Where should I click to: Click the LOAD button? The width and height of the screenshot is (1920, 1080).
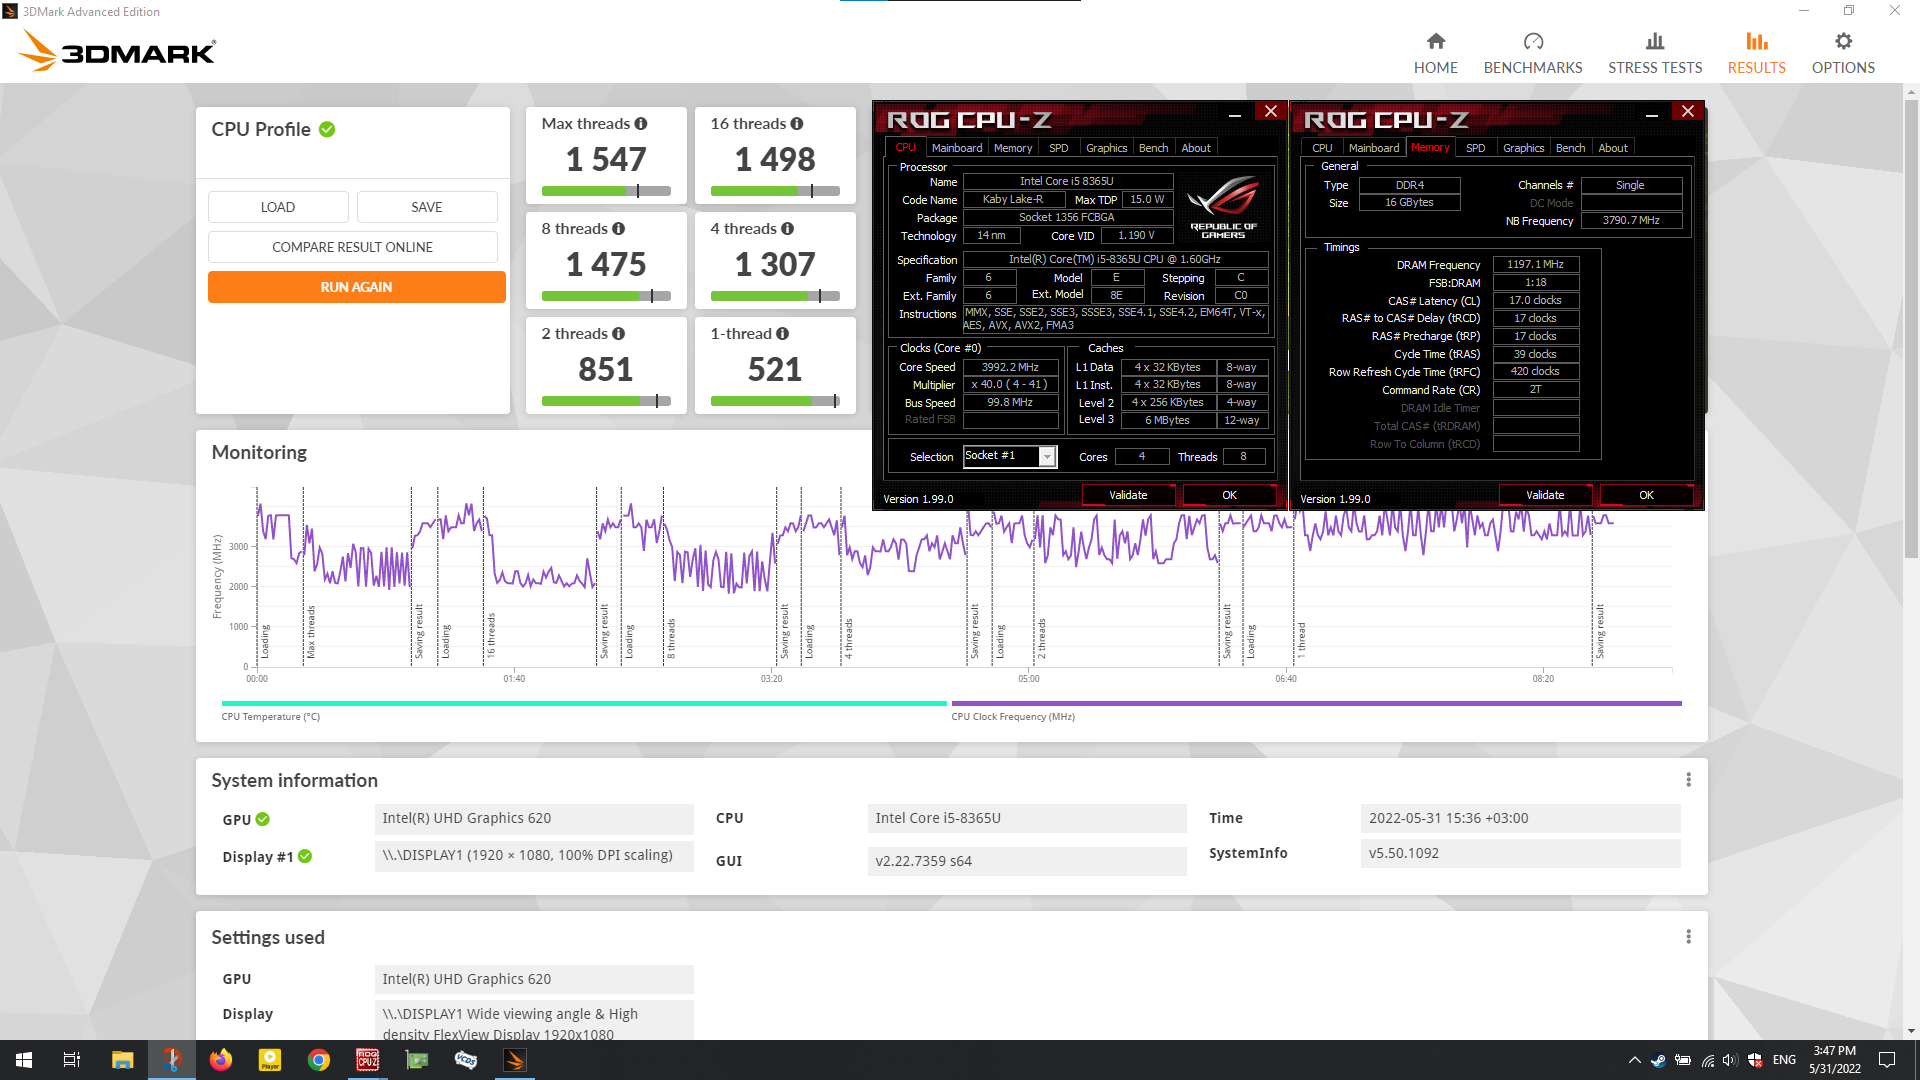pos(278,207)
